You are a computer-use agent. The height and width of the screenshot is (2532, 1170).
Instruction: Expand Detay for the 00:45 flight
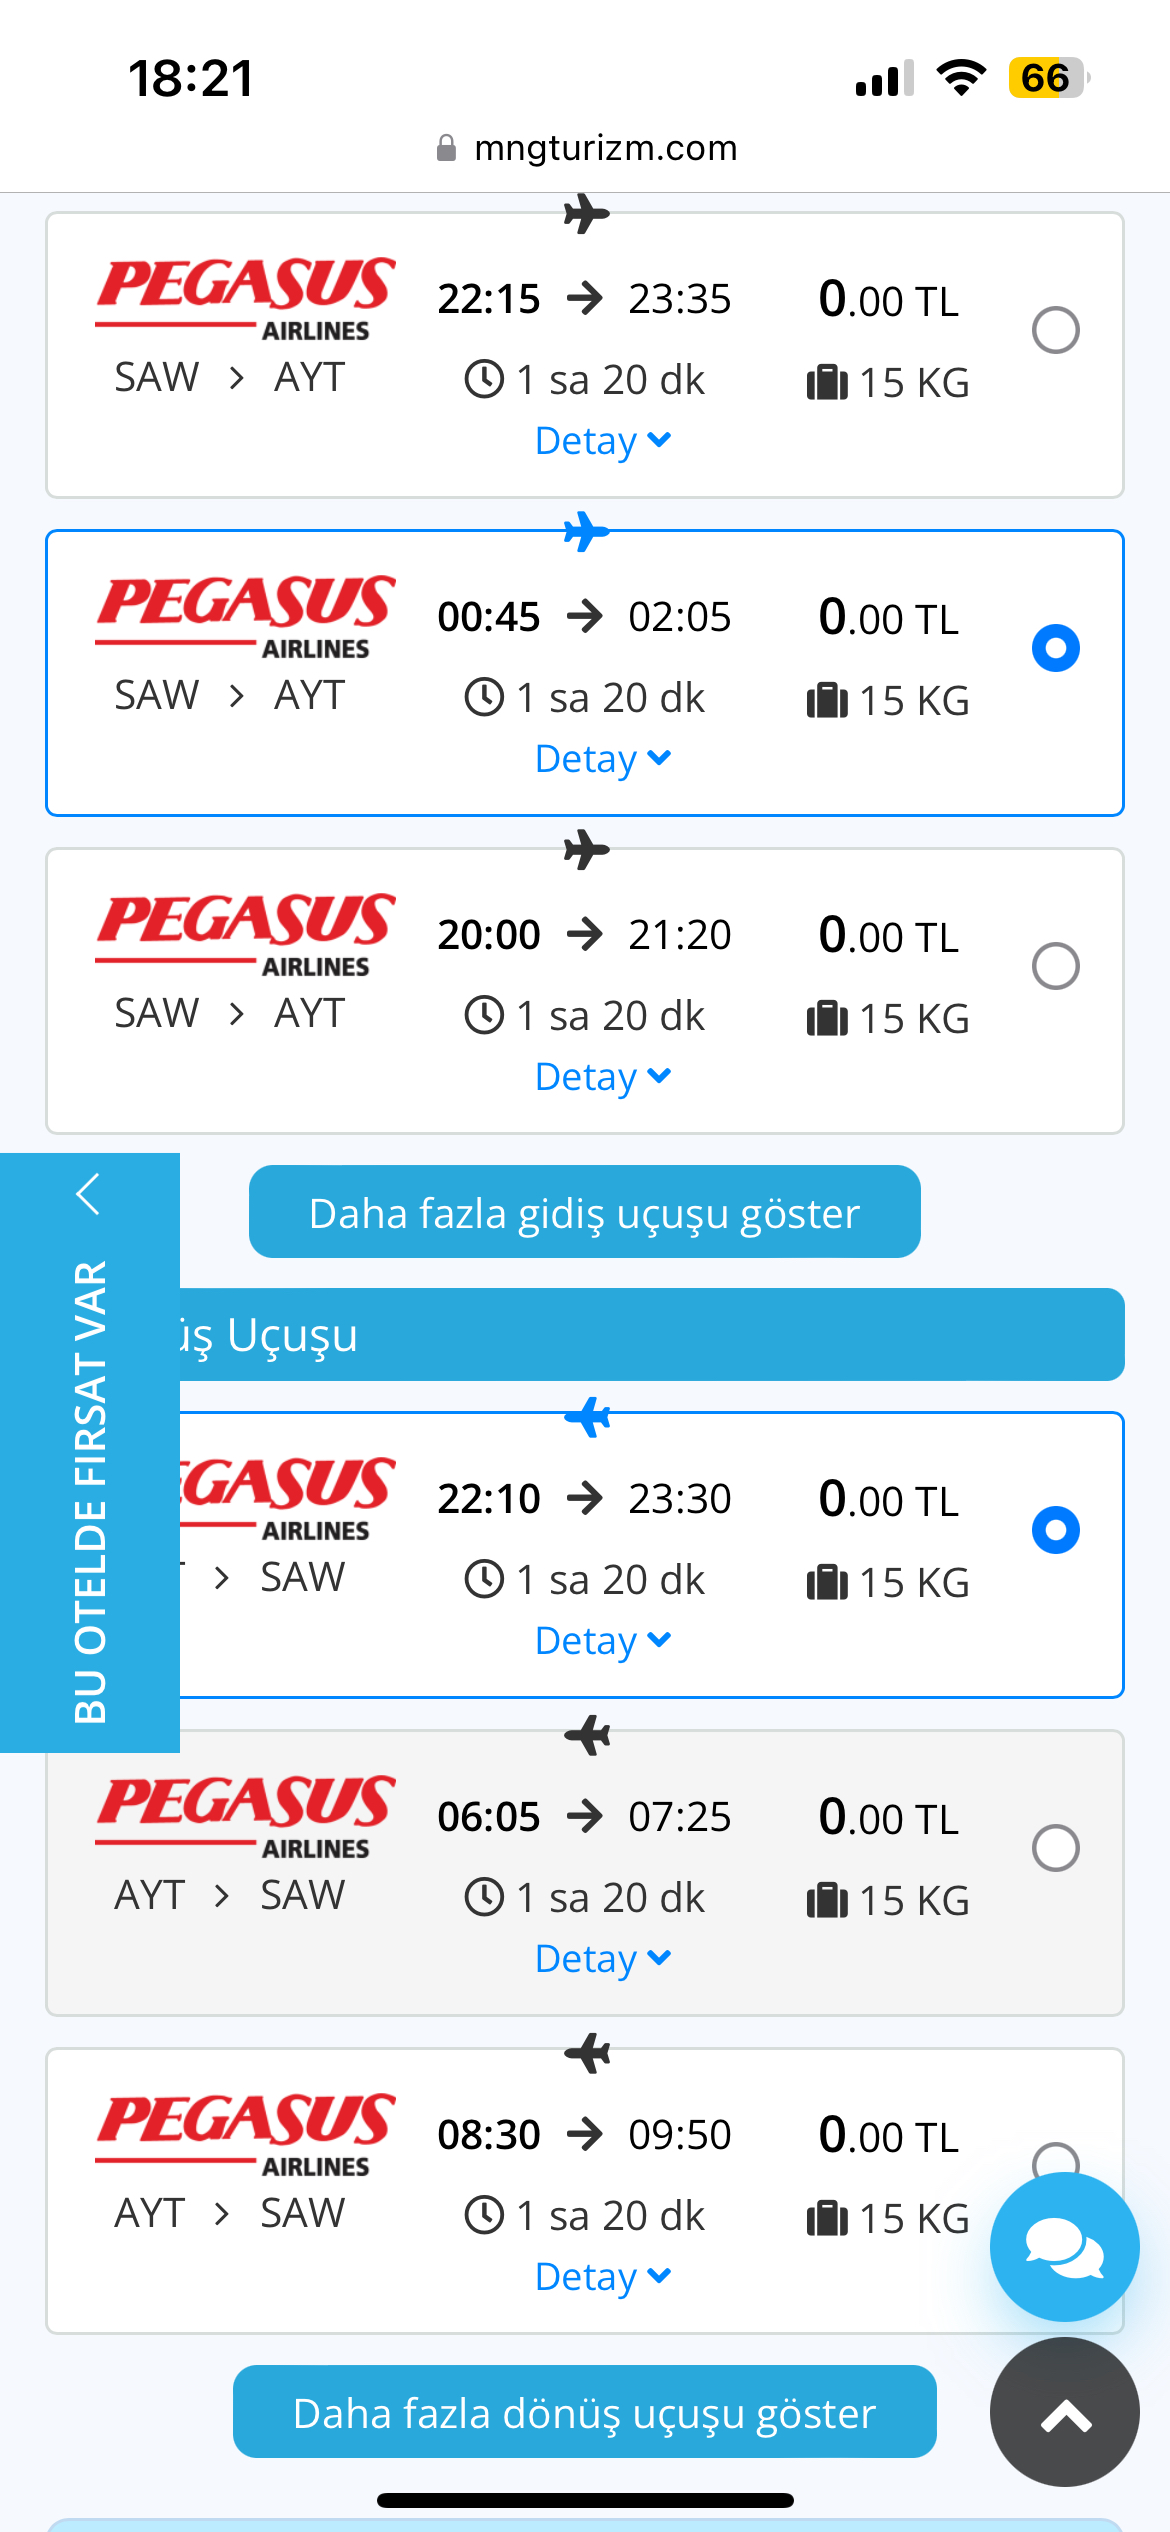pyautogui.click(x=603, y=758)
